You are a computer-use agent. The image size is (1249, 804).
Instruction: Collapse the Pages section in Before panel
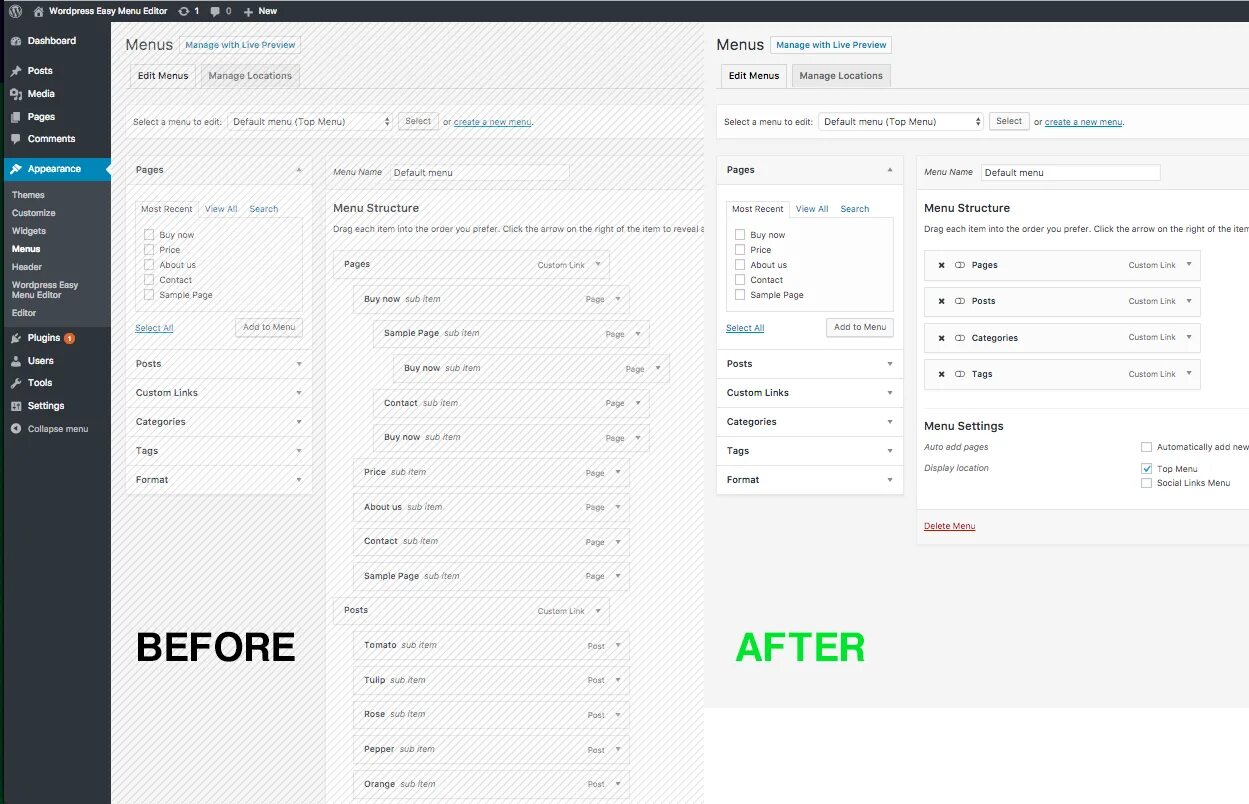click(299, 170)
